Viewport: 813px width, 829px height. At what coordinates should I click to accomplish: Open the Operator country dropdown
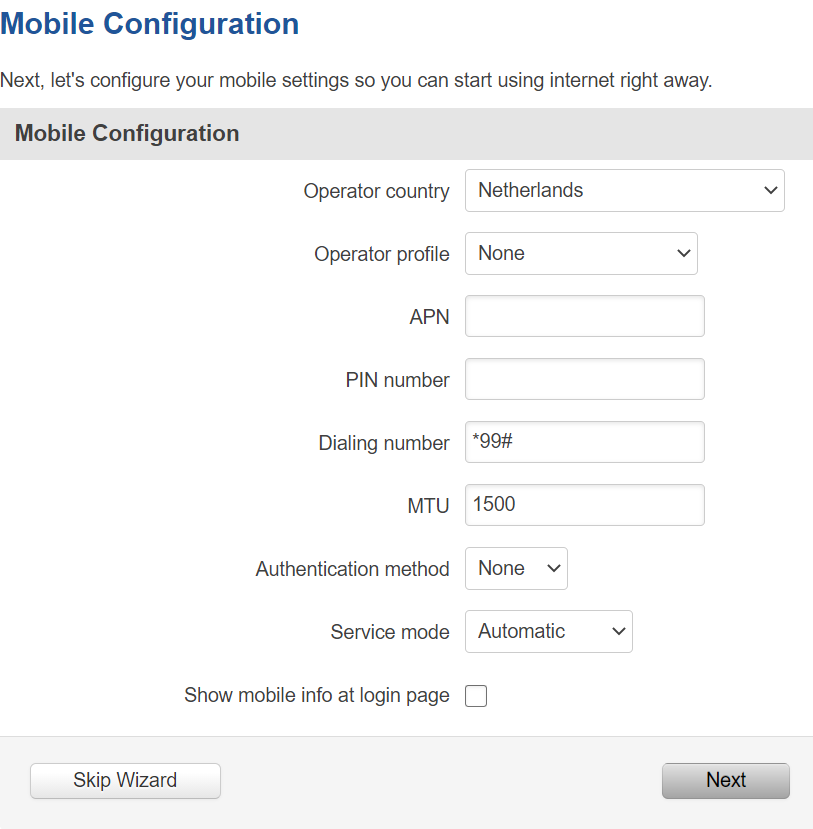pos(624,191)
